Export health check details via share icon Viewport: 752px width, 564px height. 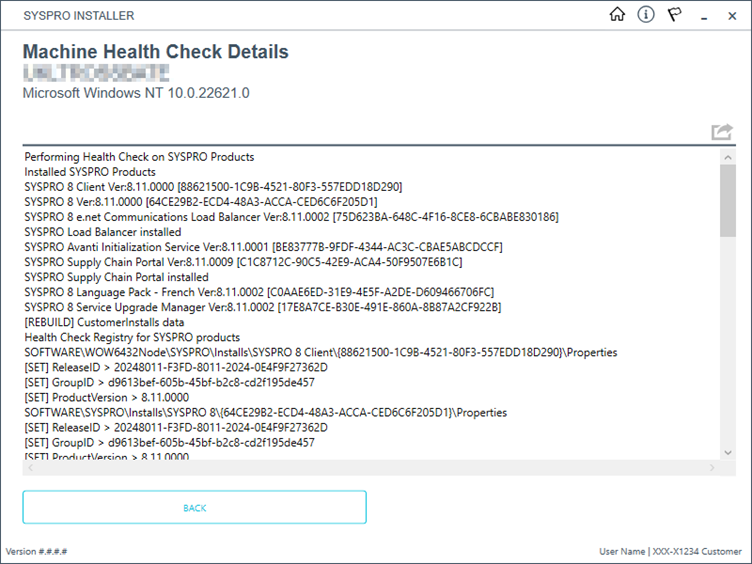click(721, 132)
